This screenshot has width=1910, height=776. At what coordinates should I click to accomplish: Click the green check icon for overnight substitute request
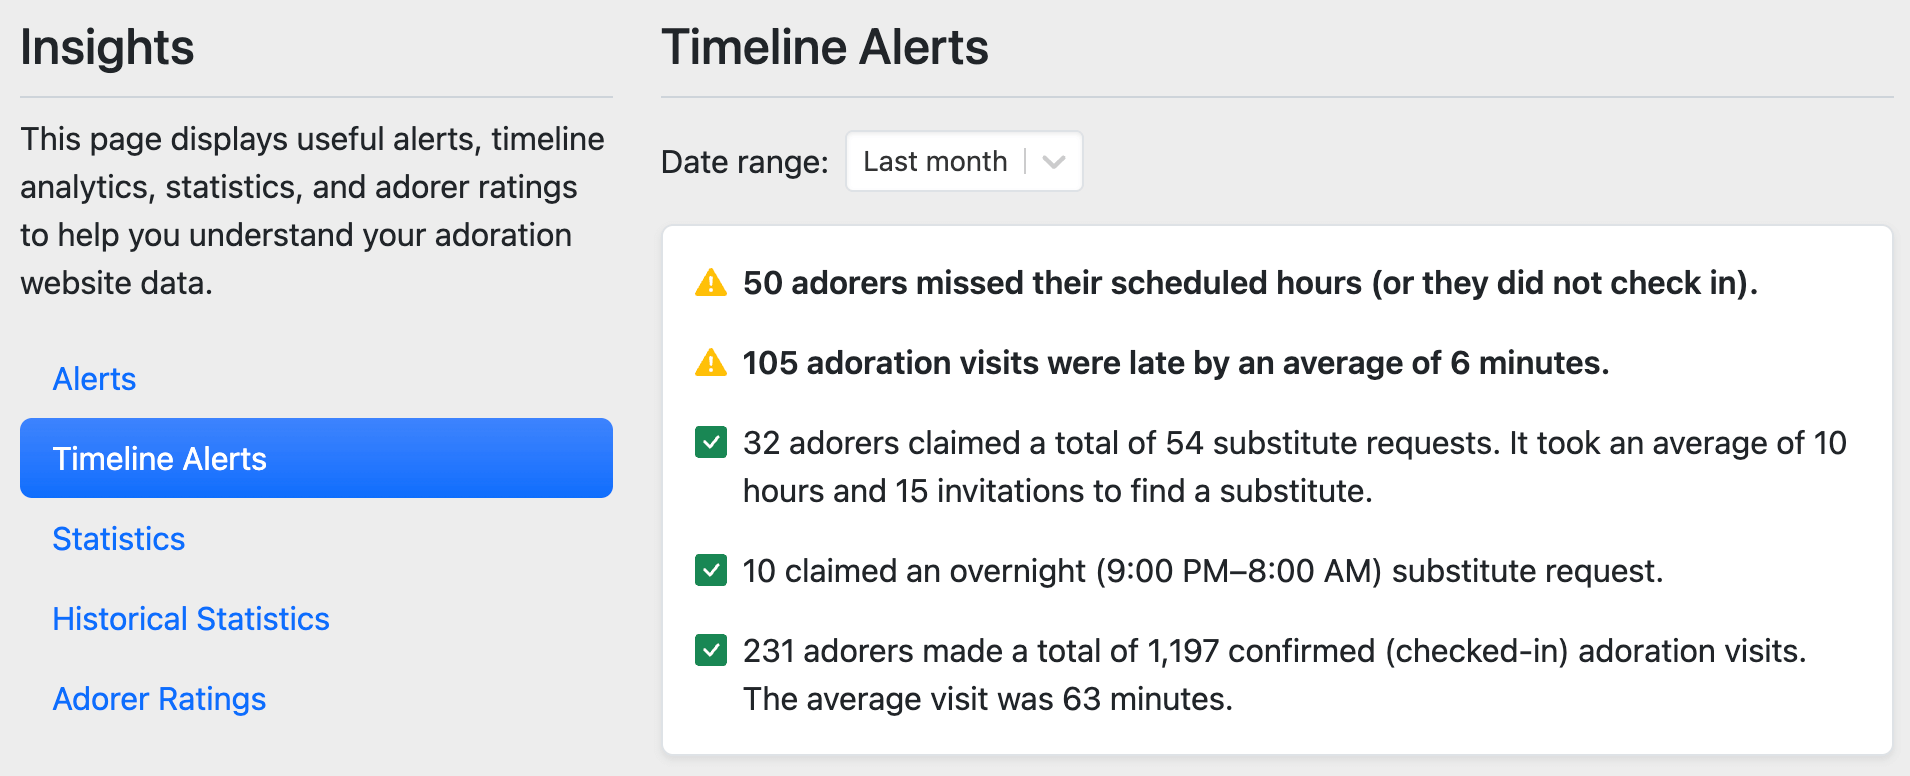(710, 571)
